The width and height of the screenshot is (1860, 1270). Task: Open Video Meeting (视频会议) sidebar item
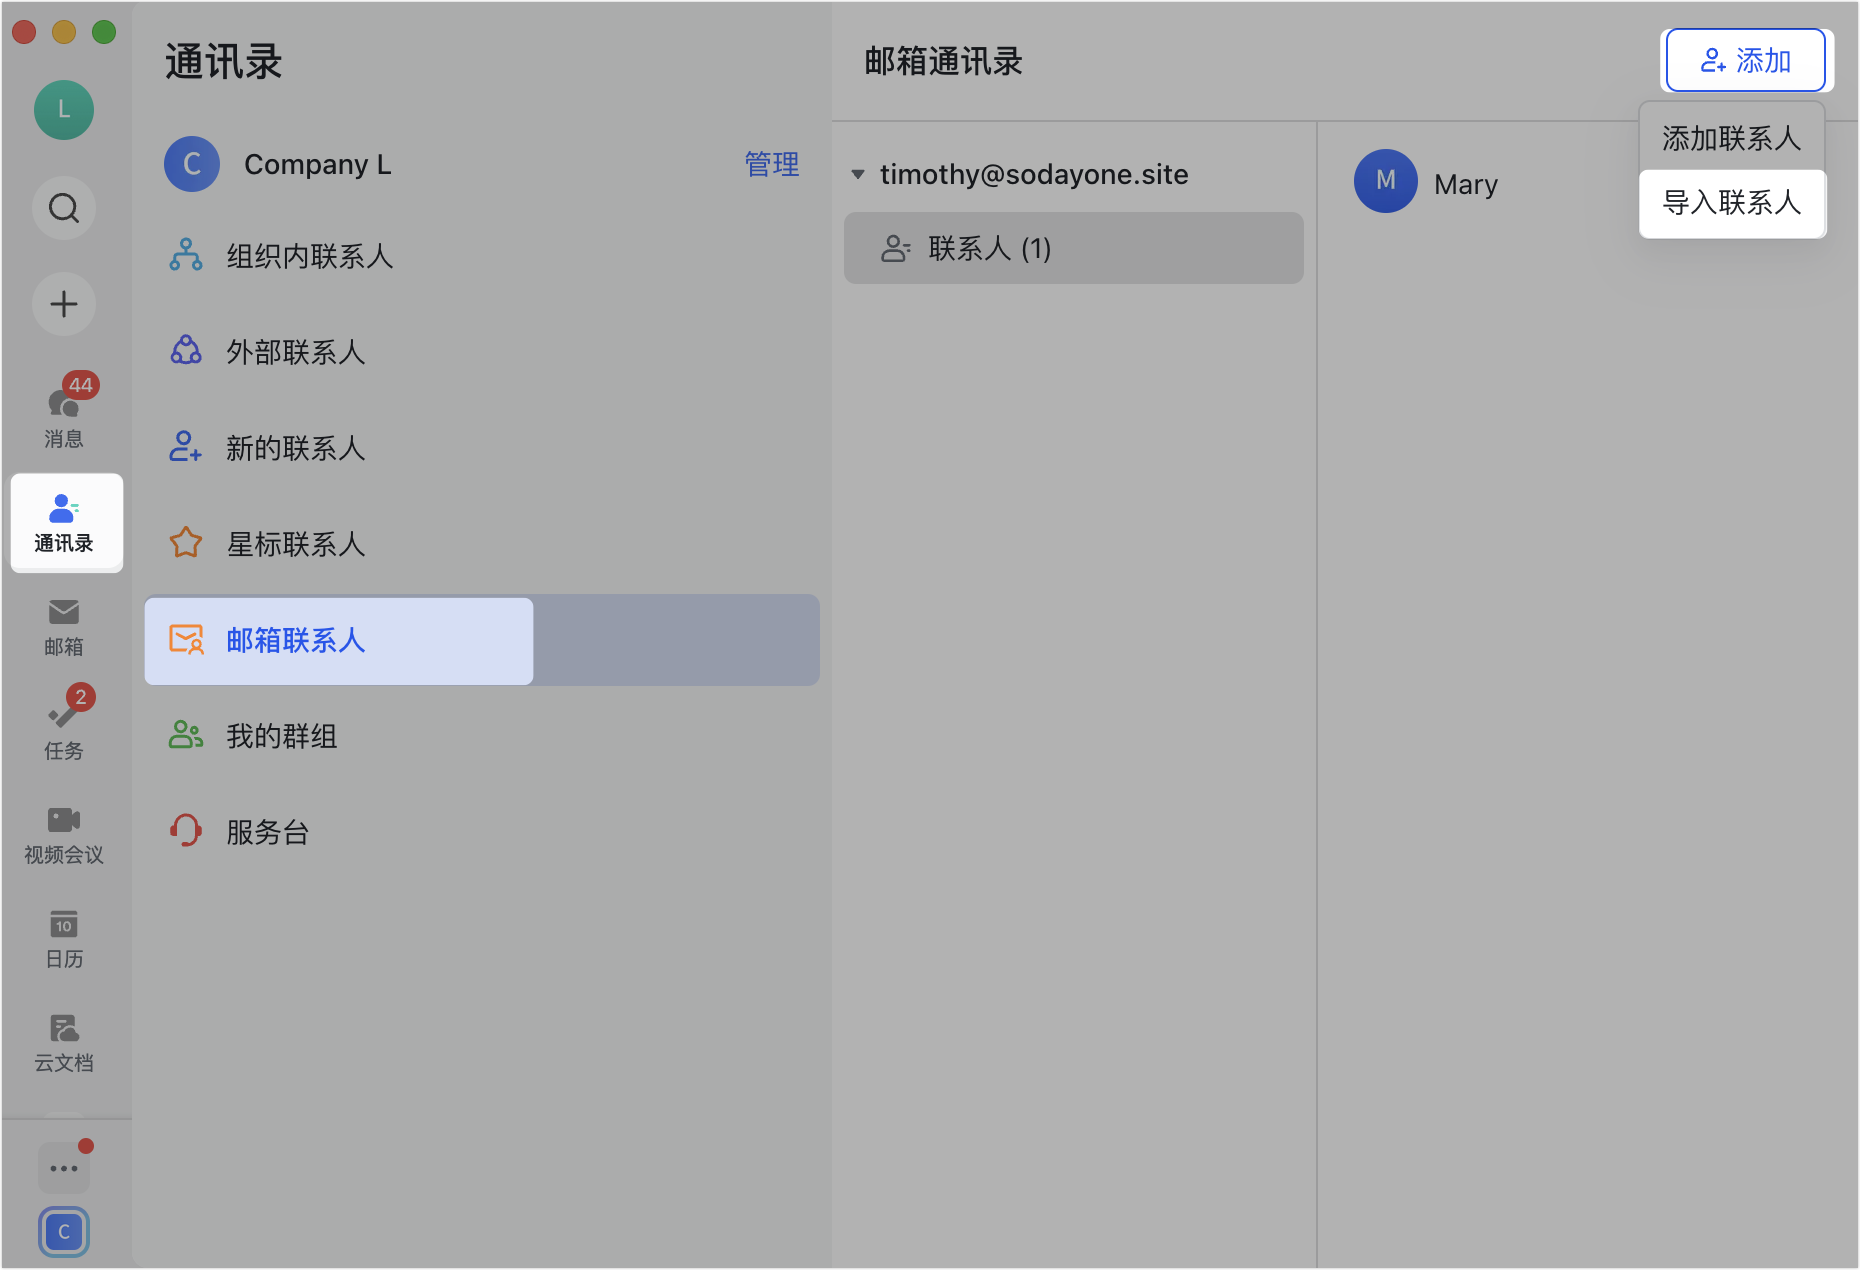(x=64, y=836)
